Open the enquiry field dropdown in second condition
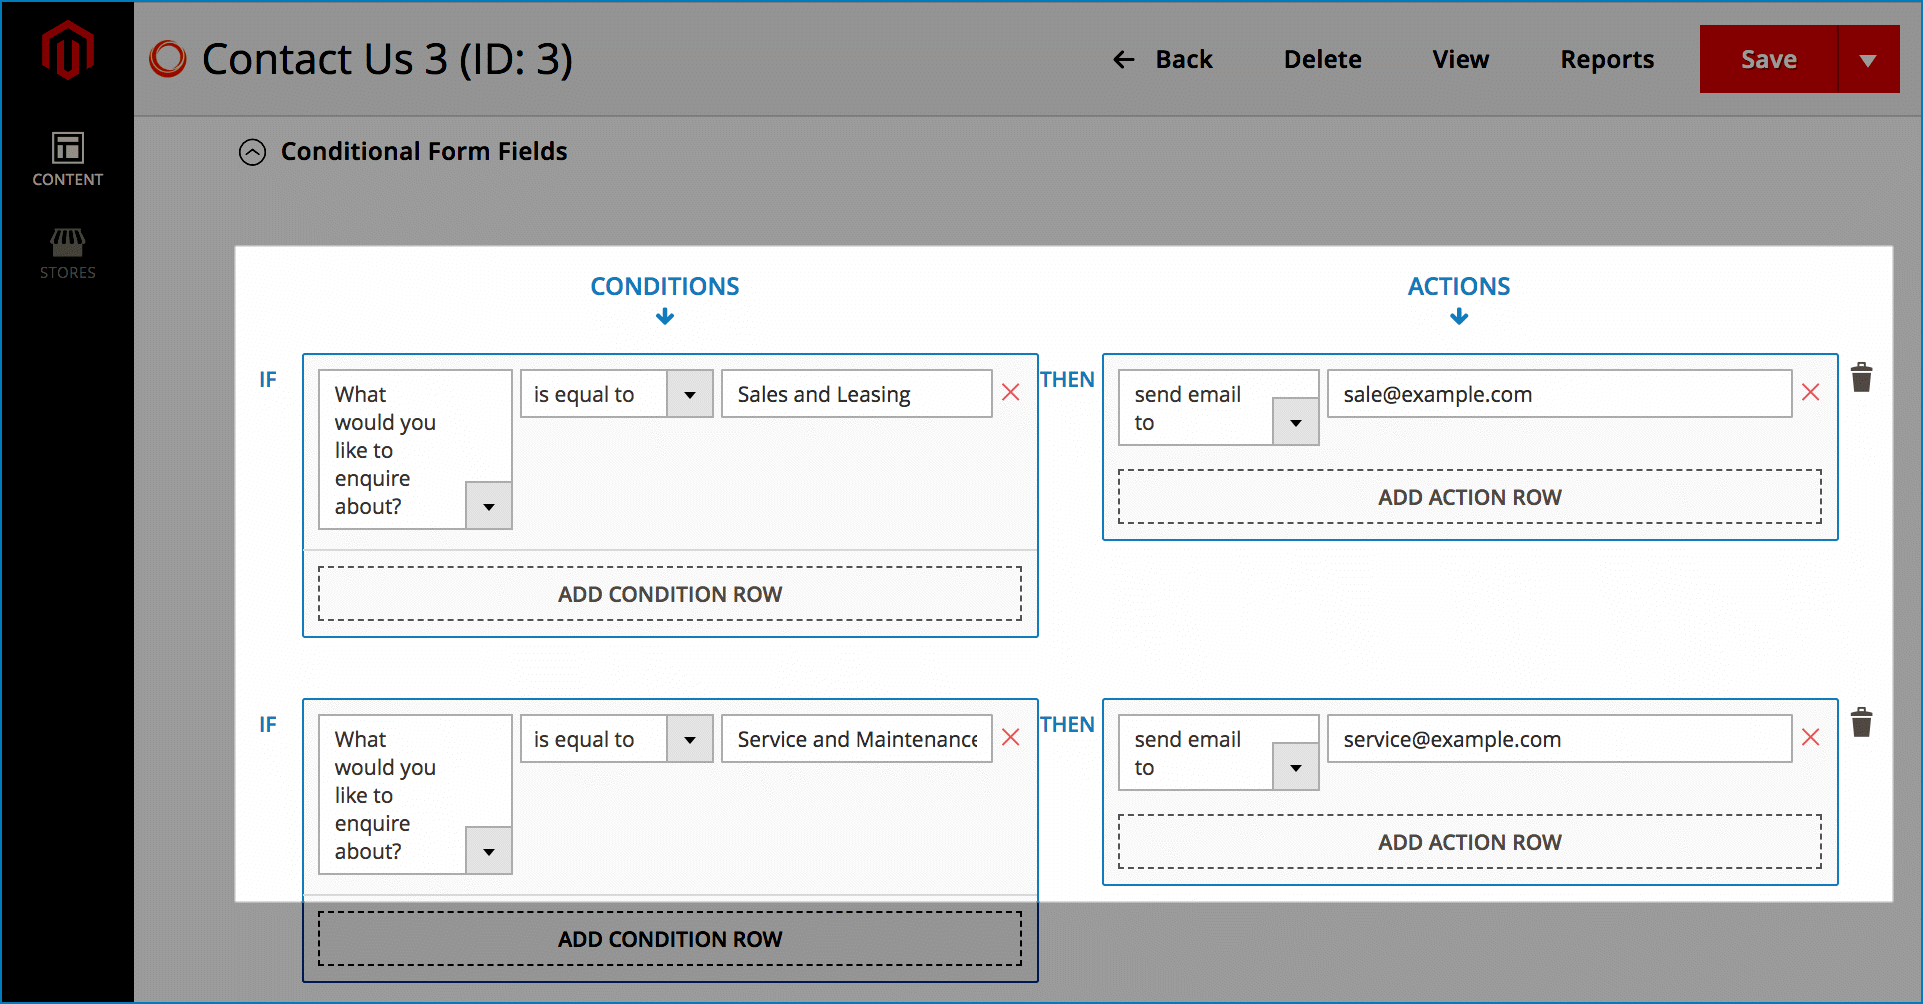Screen dimensions: 1923x1004 (x=489, y=851)
